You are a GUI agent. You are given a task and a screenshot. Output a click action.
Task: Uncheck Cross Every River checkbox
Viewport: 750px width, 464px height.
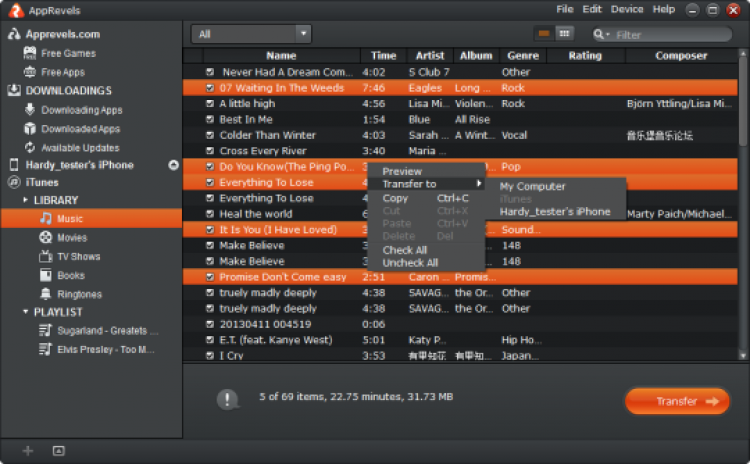click(210, 151)
